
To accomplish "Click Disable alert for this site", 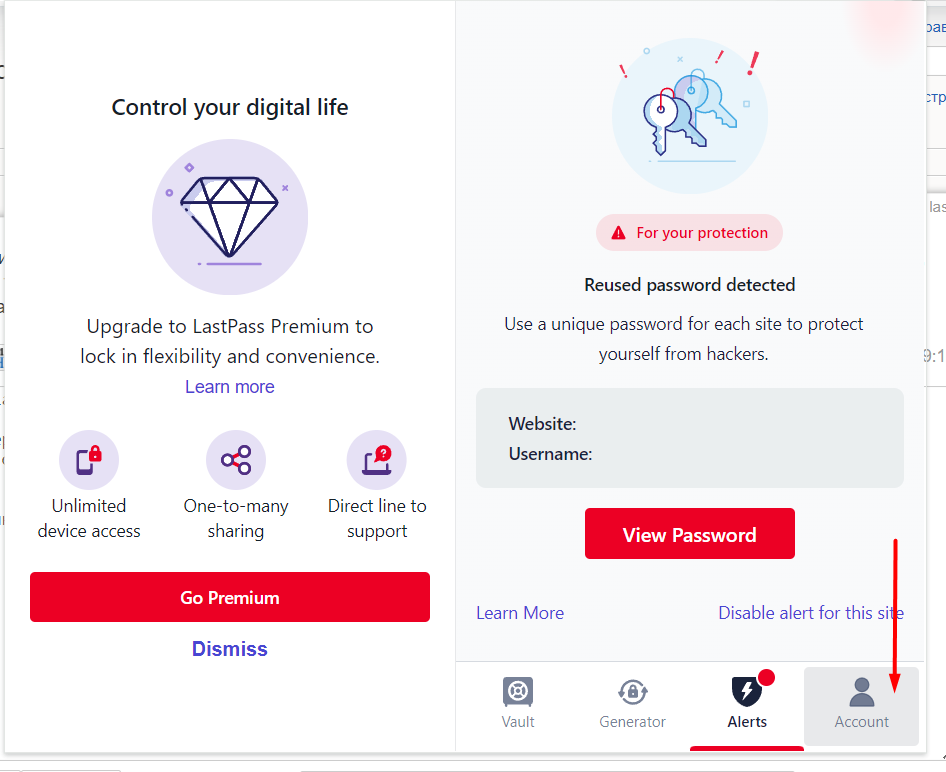I will click(811, 613).
